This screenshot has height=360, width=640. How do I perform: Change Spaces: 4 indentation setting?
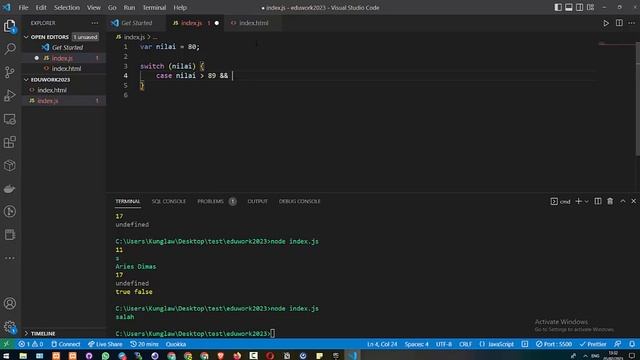pyautogui.click(x=416, y=344)
